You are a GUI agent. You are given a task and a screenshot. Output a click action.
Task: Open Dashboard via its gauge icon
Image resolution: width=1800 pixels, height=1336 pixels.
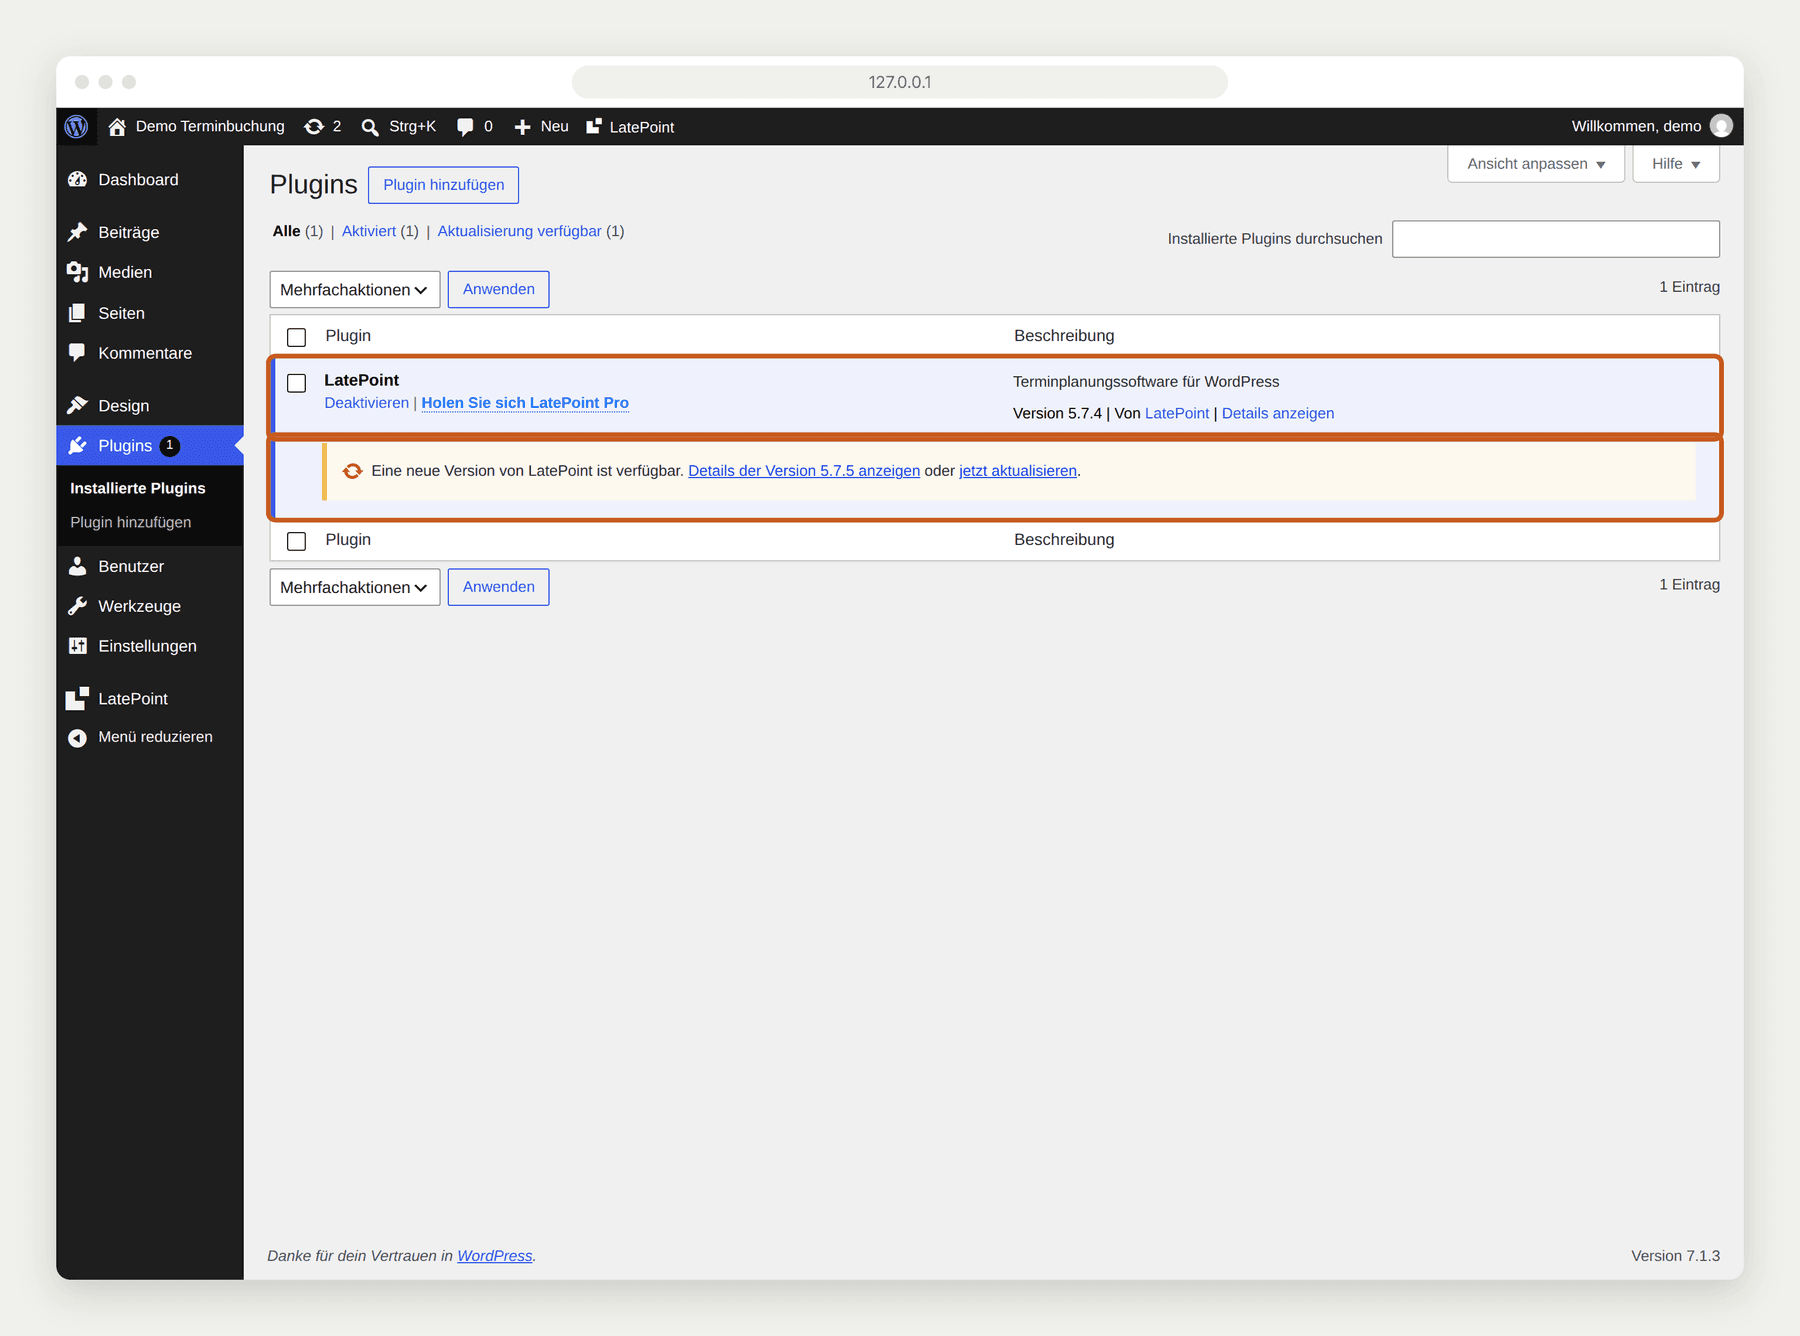point(78,180)
